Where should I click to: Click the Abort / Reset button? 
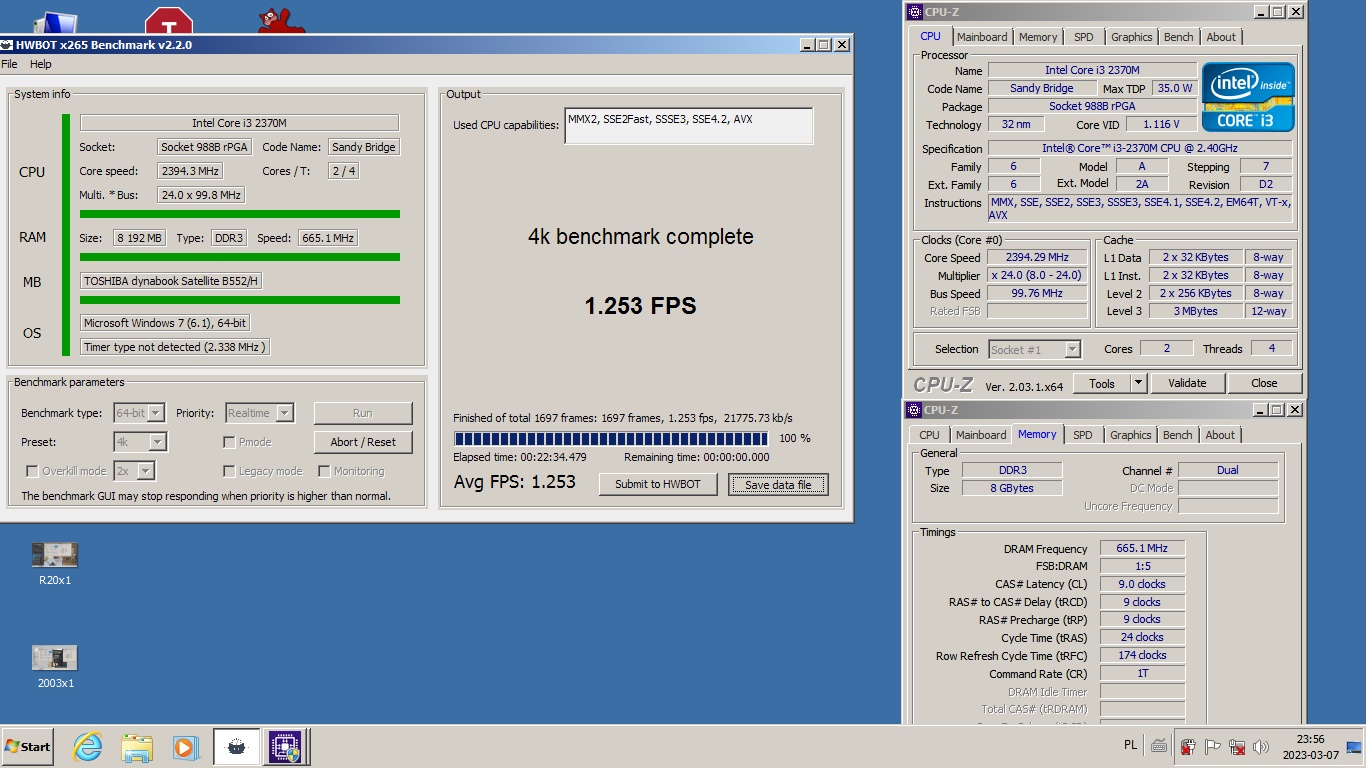(x=363, y=442)
